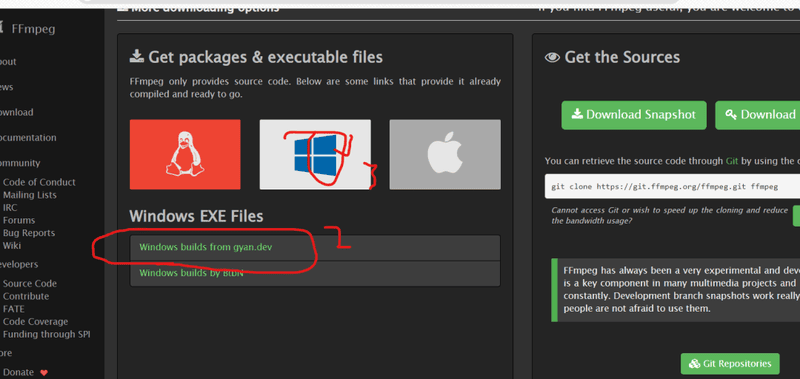Click the second green Download button beside Snapshot
The image size is (800, 379).
(x=758, y=115)
